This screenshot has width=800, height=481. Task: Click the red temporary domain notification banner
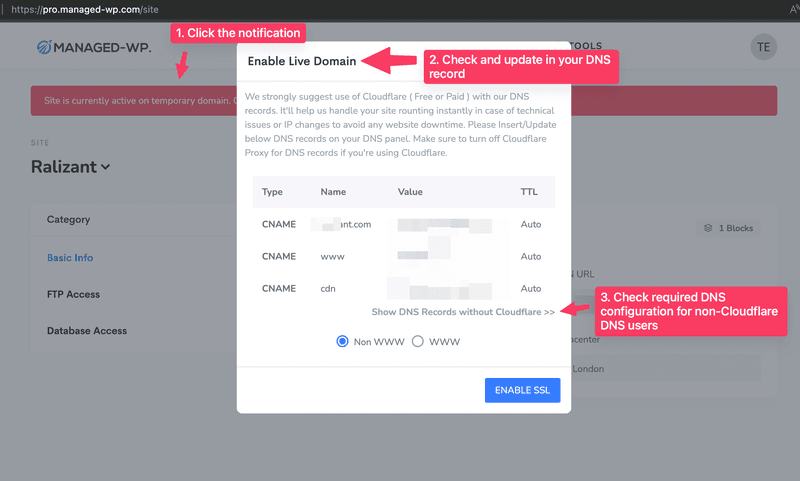tap(404, 100)
